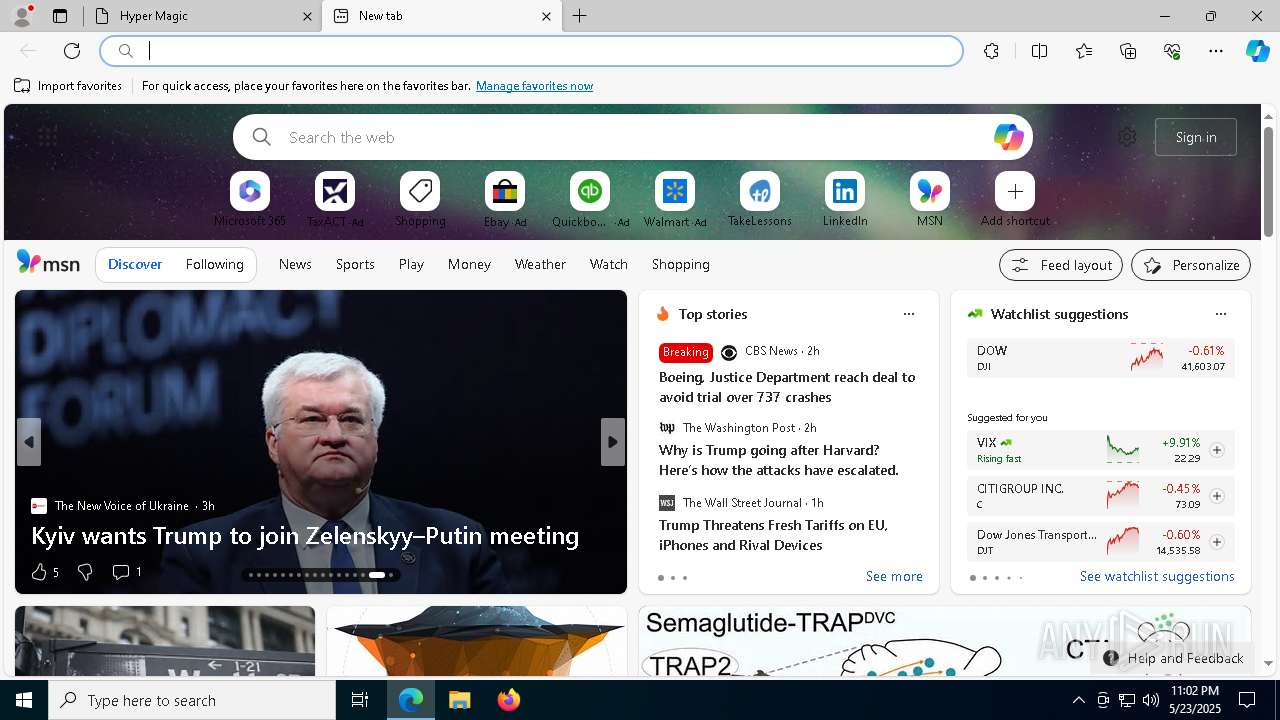
Task: Click Manage favorites now link
Action: pyautogui.click(x=534, y=86)
